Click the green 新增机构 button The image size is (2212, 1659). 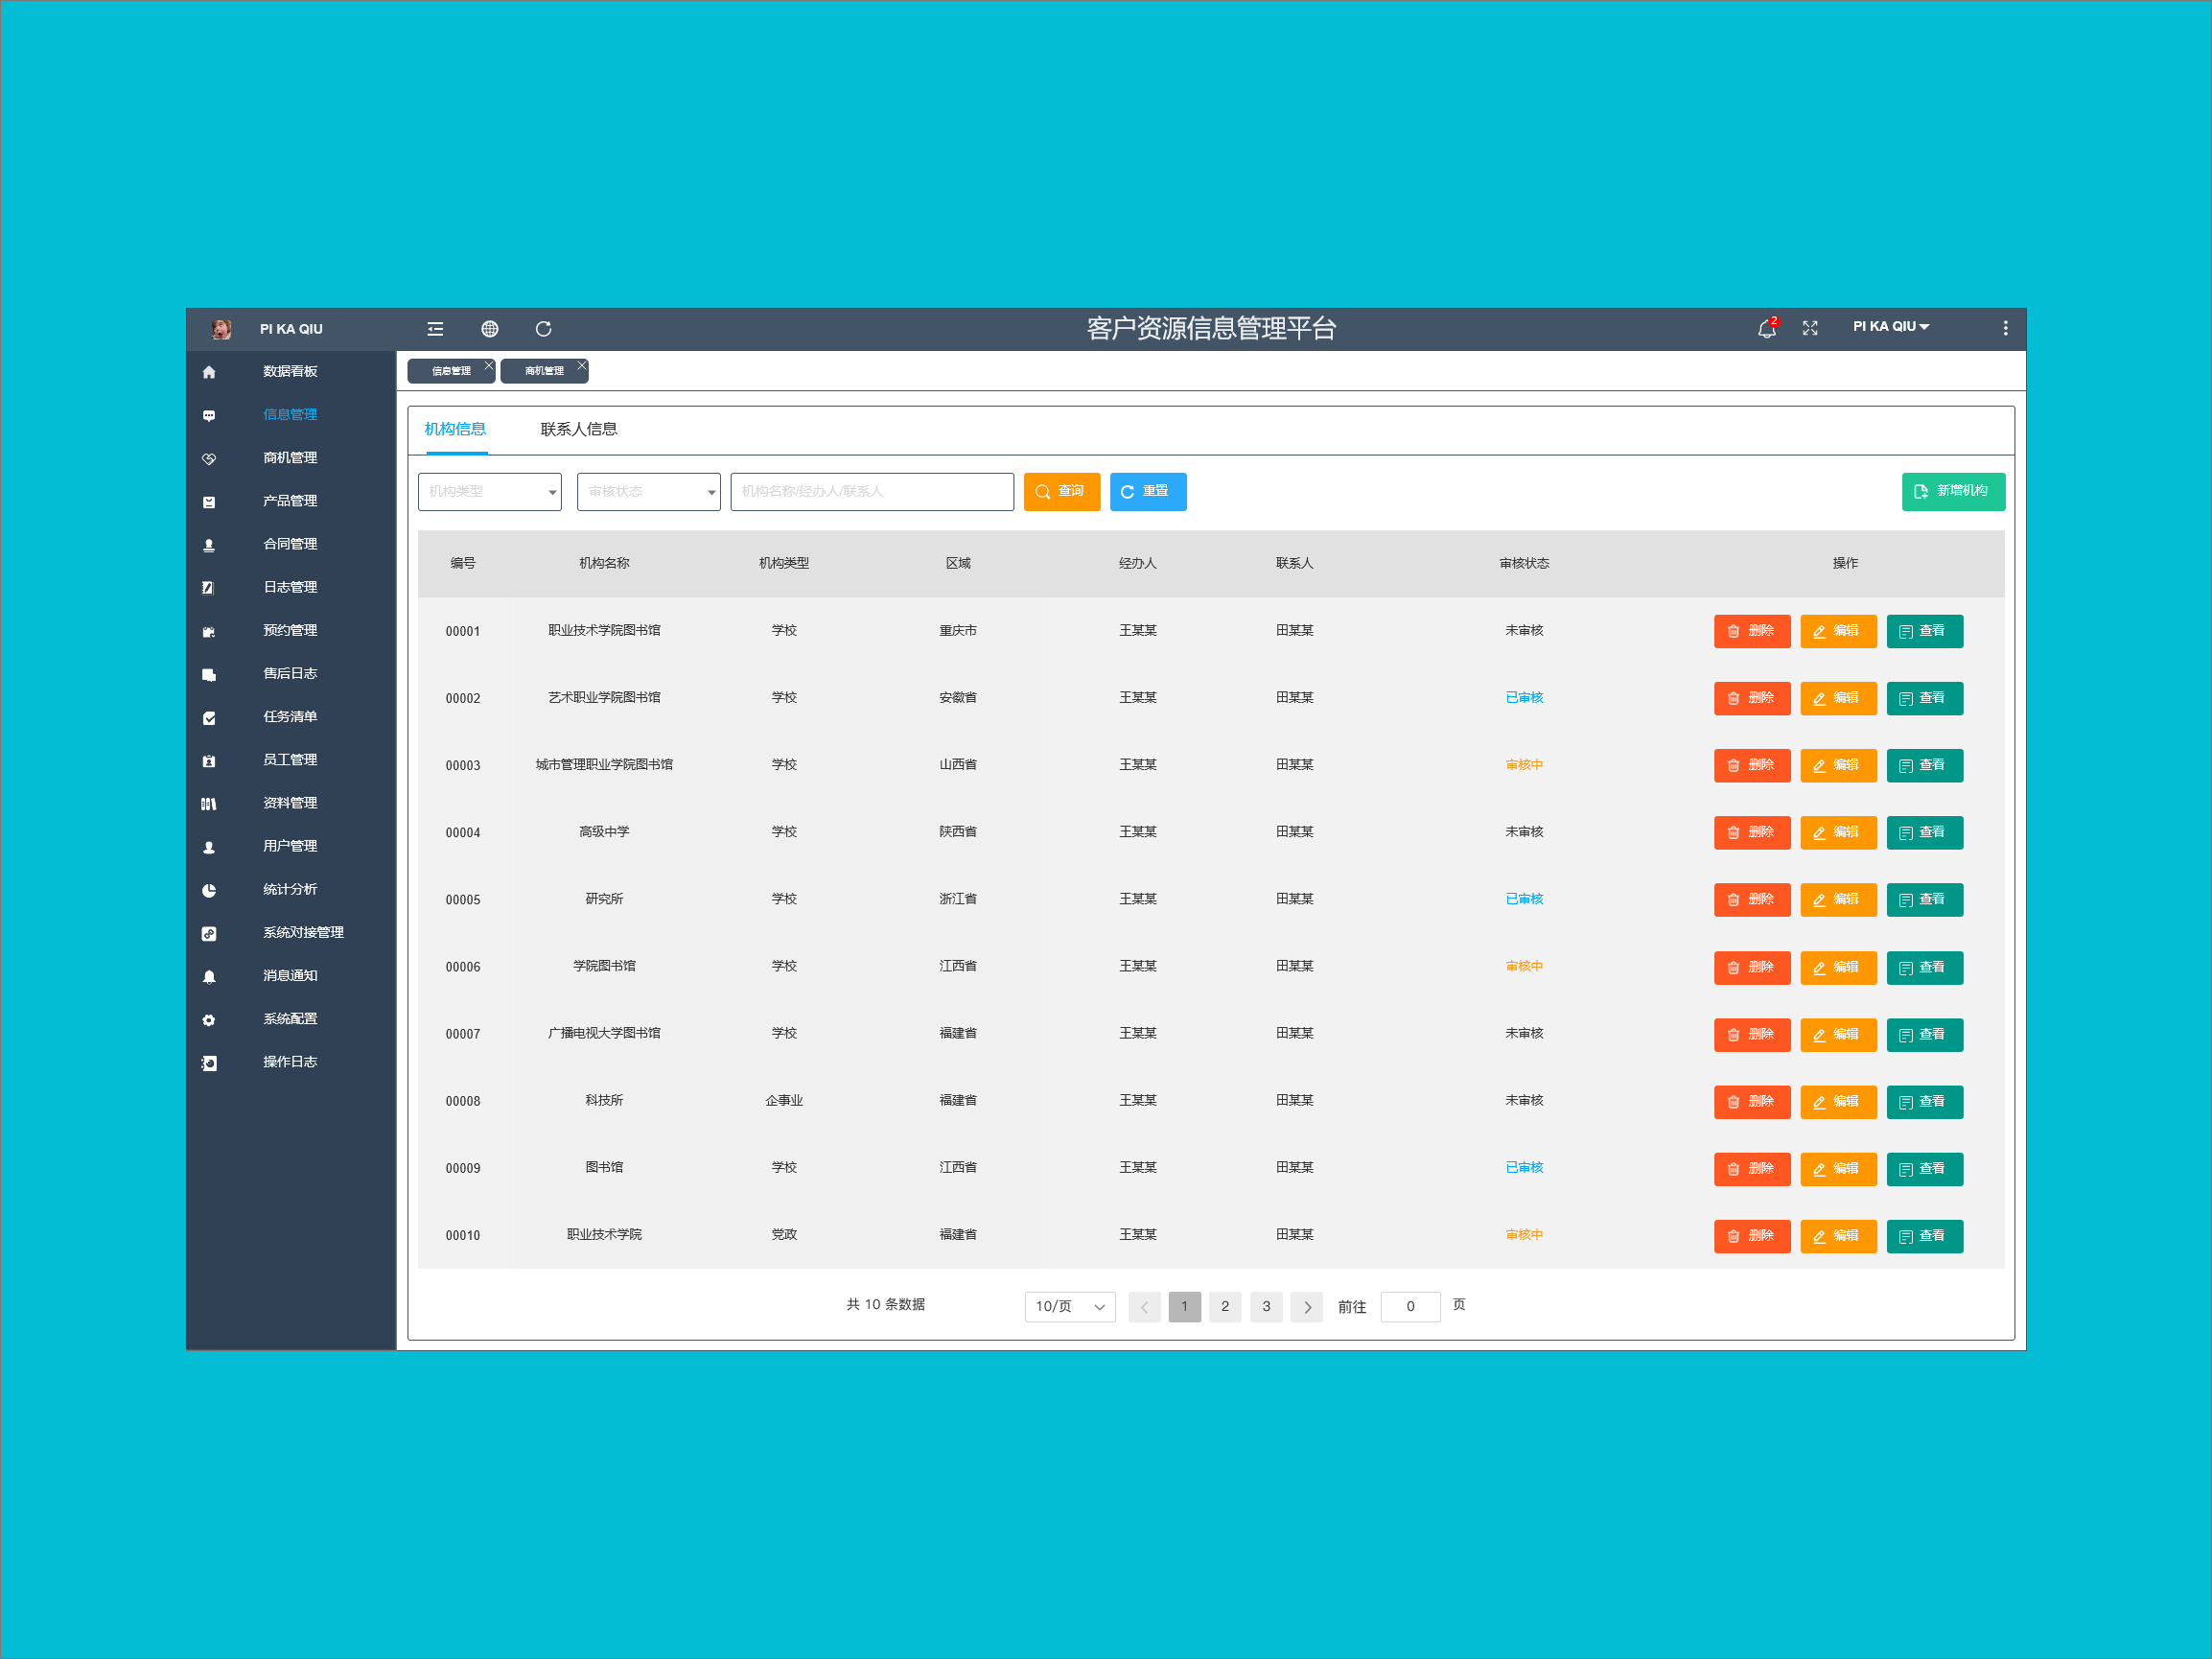pos(1953,492)
